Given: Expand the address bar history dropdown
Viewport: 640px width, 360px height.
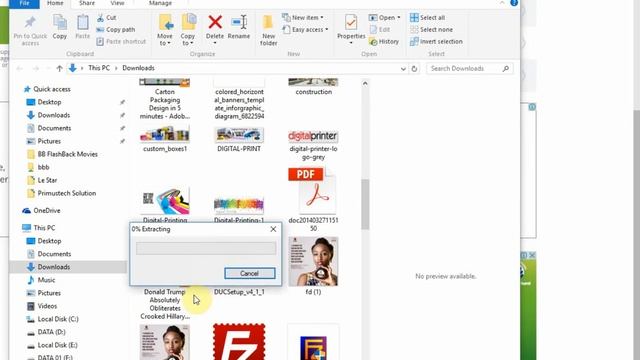Looking at the screenshot, I should click(x=403, y=69).
